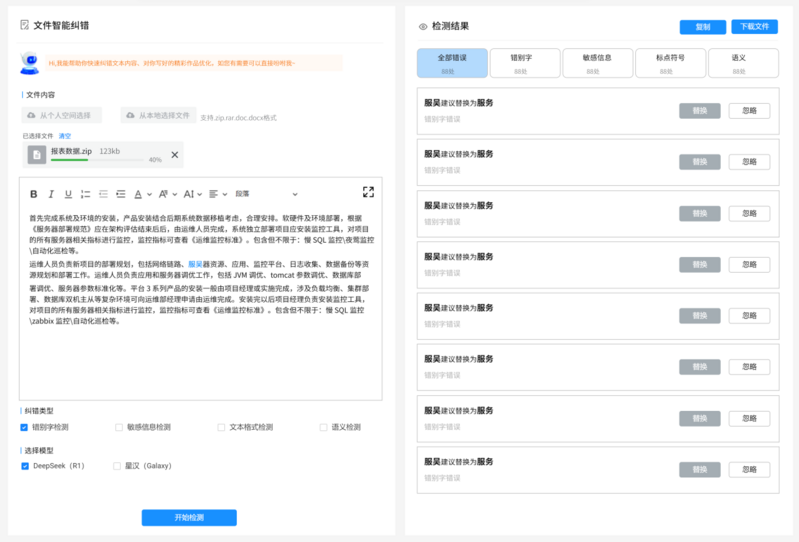This screenshot has width=799, height=542.
Task: Click the increase indent icon
Action: pyautogui.click(x=121, y=194)
